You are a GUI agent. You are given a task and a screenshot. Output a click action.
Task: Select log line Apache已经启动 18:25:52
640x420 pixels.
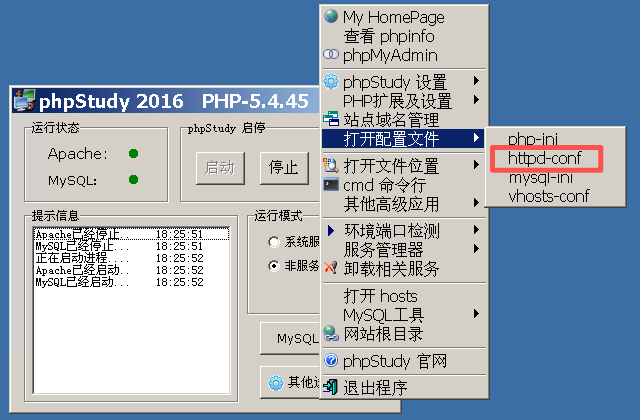pyautogui.click(x=131, y=270)
